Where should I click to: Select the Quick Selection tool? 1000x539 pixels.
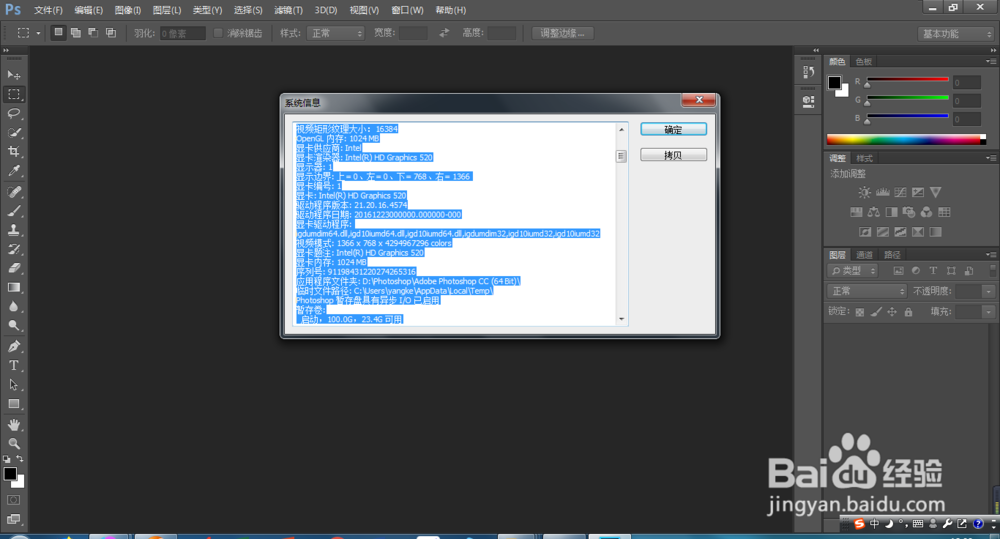pos(13,133)
